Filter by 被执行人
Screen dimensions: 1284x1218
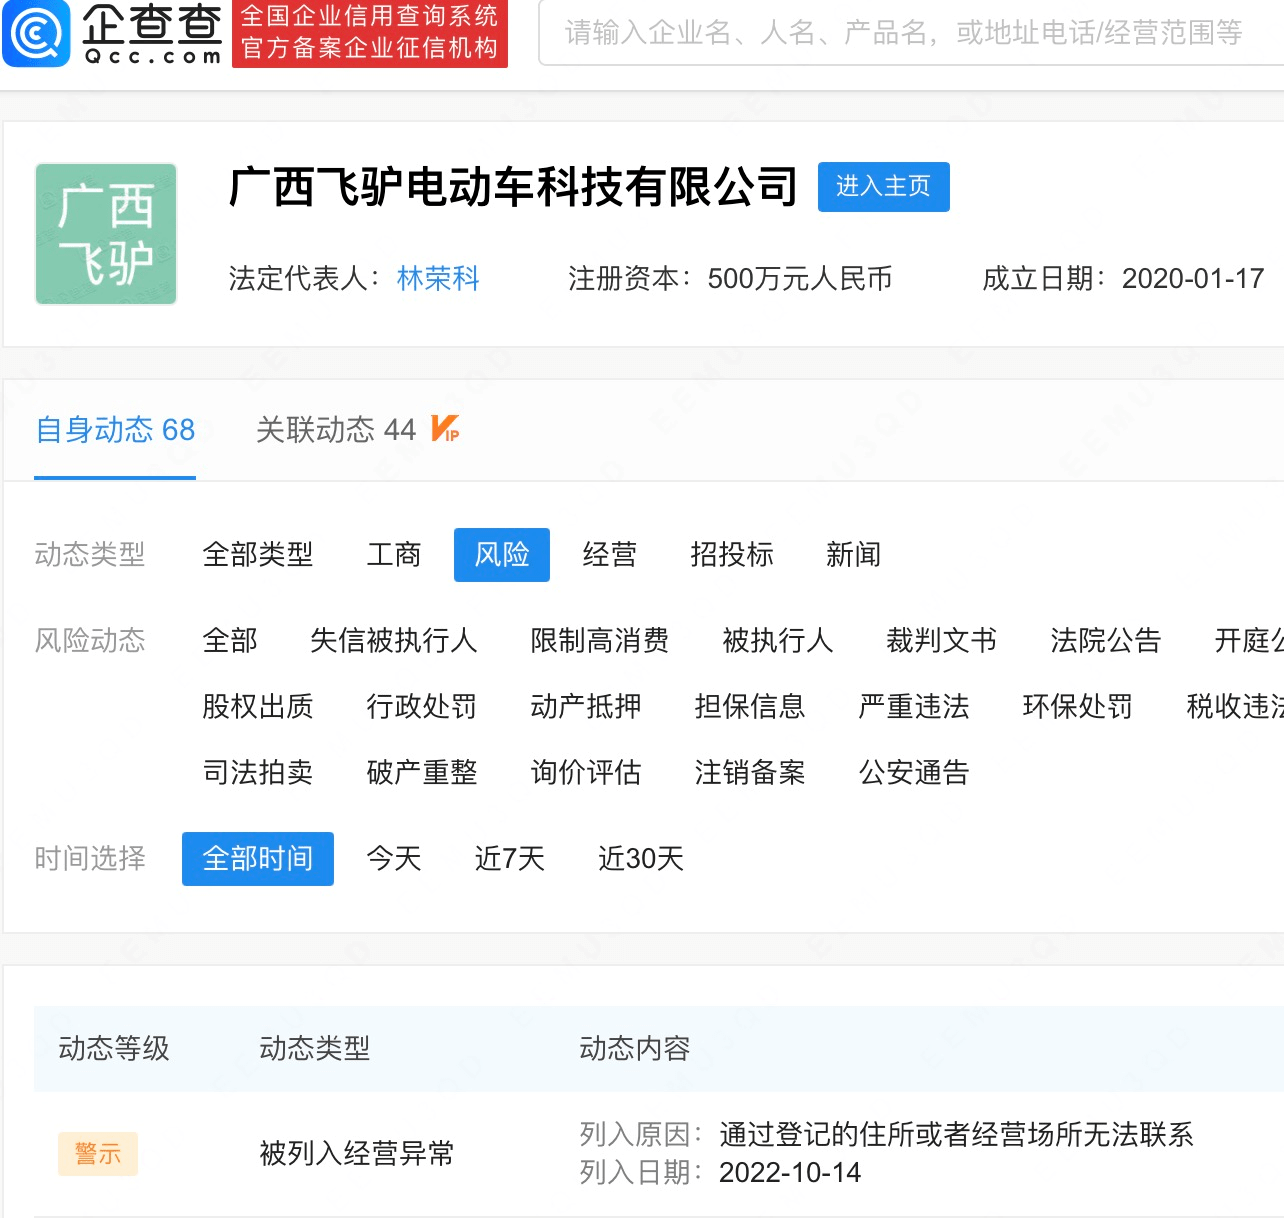click(x=778, y=640)
